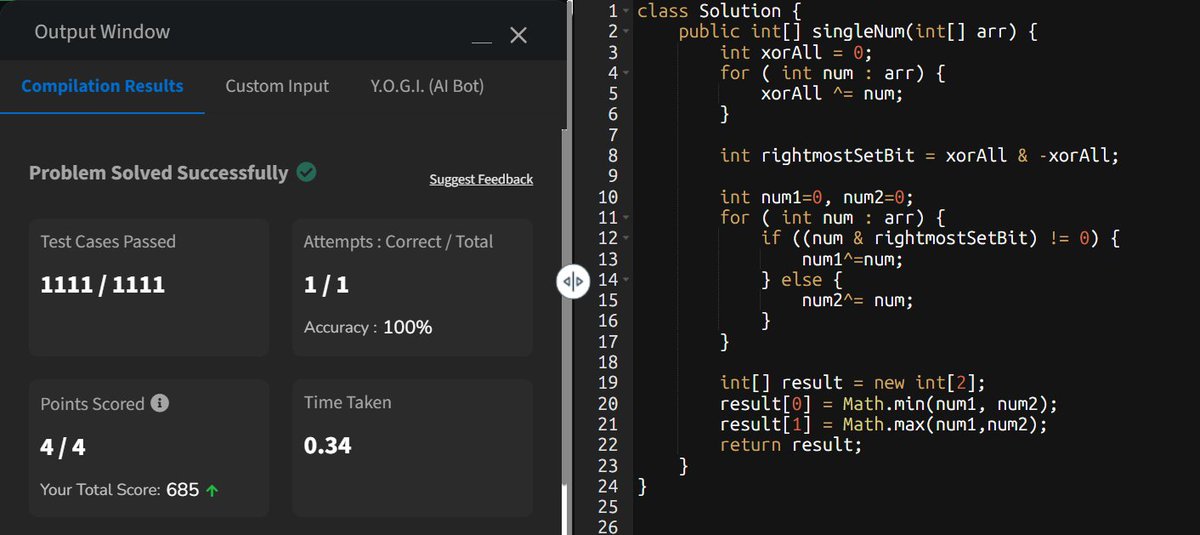Click the rightmostSetBit declaration on line 8
Screen dimensions: 1200x535
pyautogui.click(x=920, y=155)
